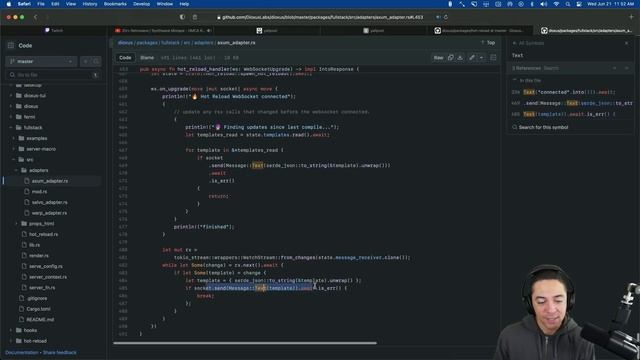
Task: Open serve_config.rs file
Action: coord(46,266)
